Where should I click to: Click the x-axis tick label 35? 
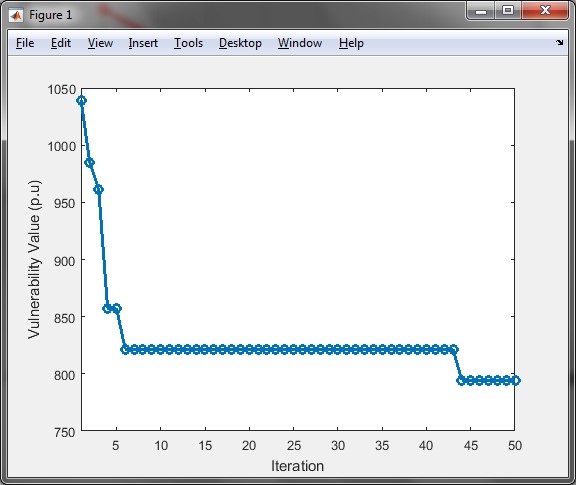tap(382, 446)
